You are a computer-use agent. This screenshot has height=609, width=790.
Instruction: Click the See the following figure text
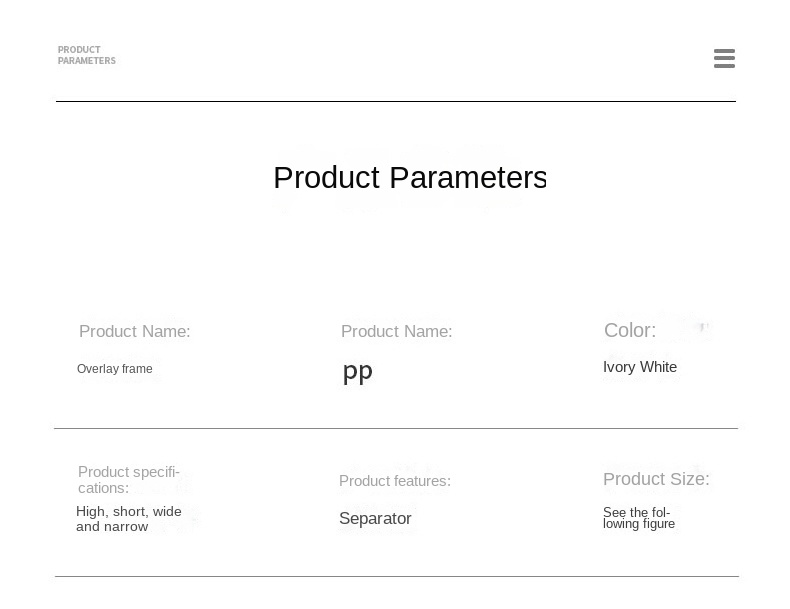click(638, 518)
